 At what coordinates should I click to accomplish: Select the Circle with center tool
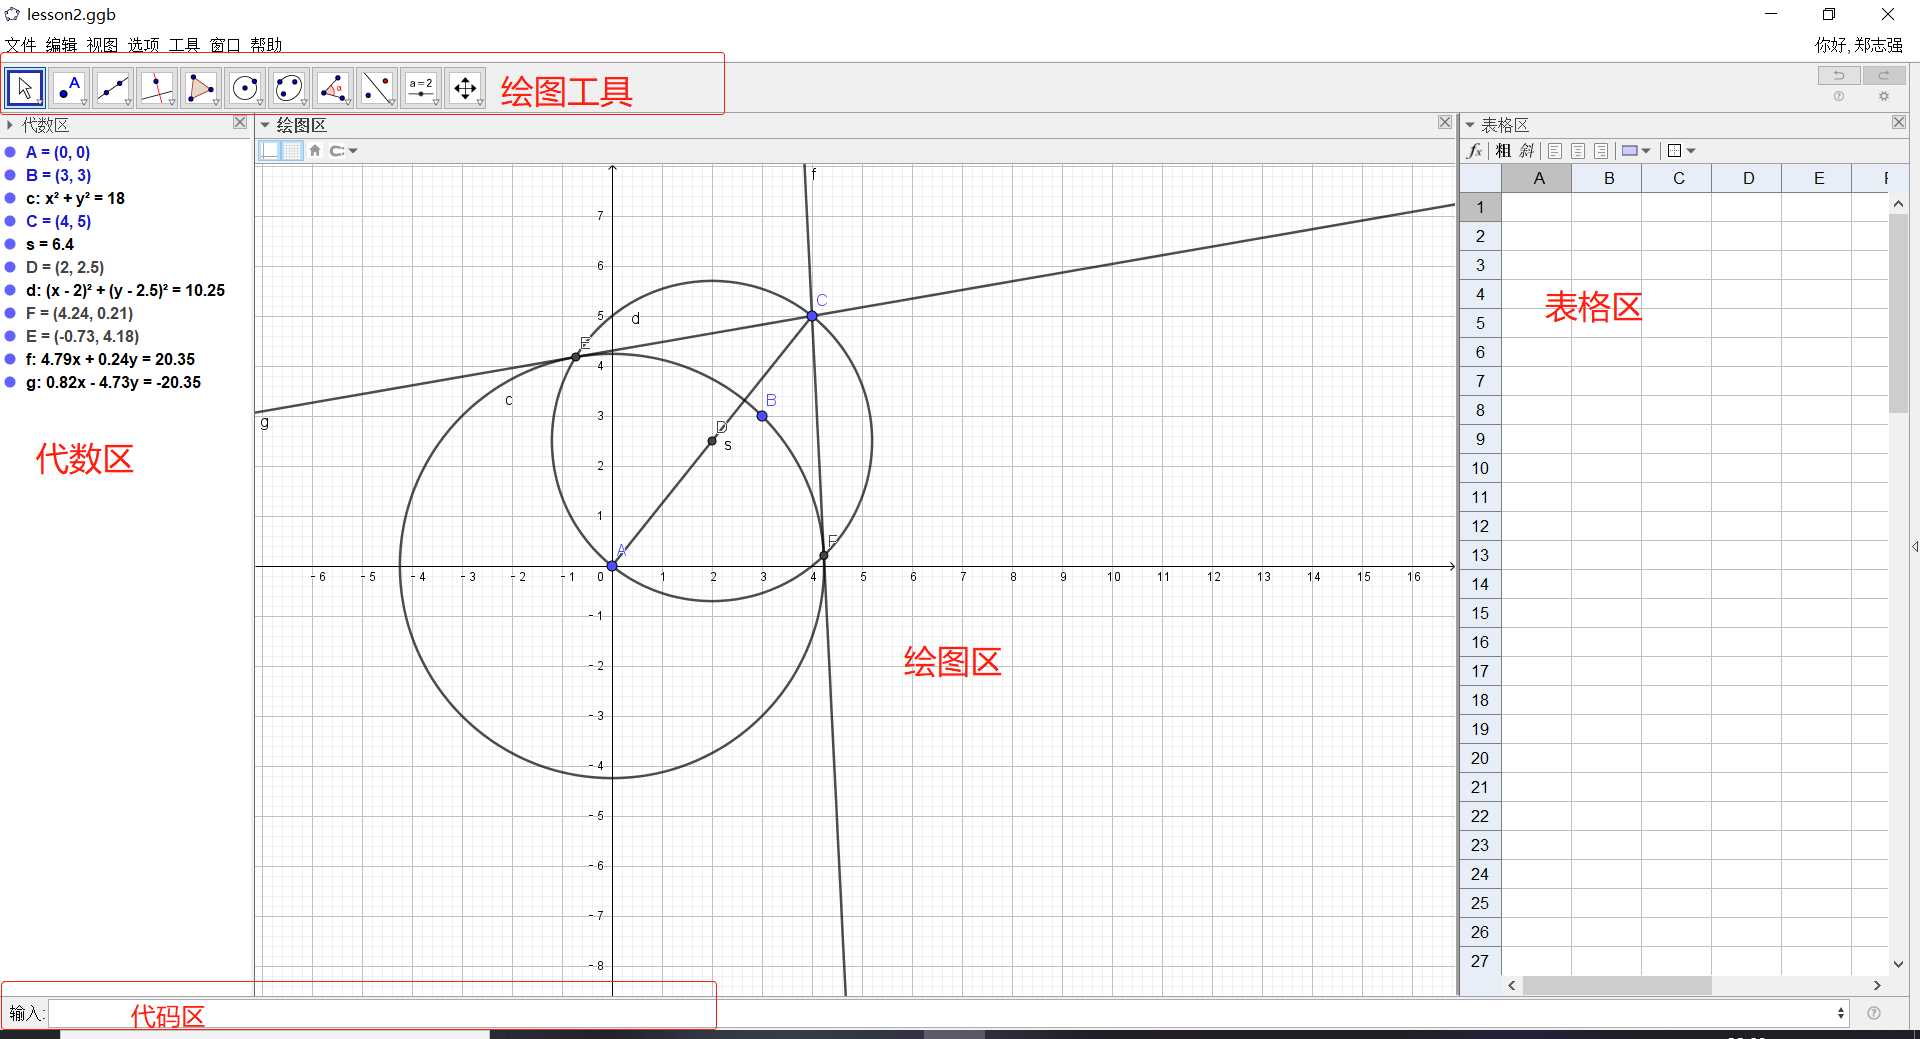pos(245,88)
